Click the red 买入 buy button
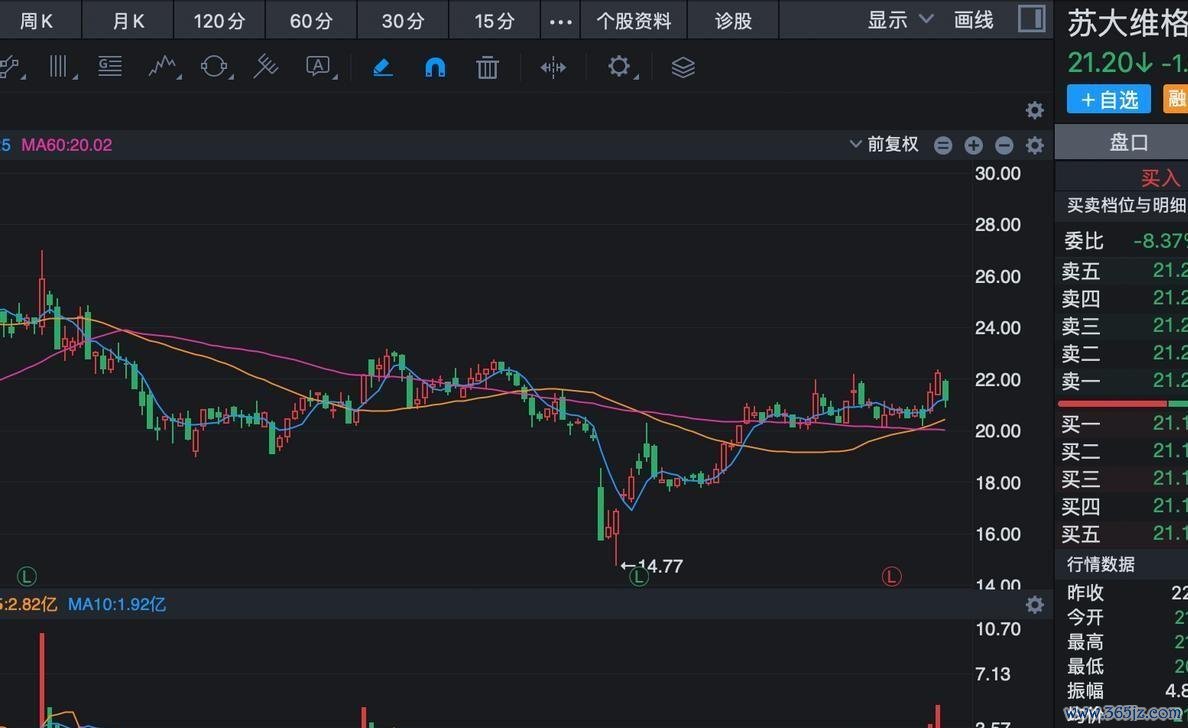Viewport: 1188px width, 728px height. coord(1160,178)
